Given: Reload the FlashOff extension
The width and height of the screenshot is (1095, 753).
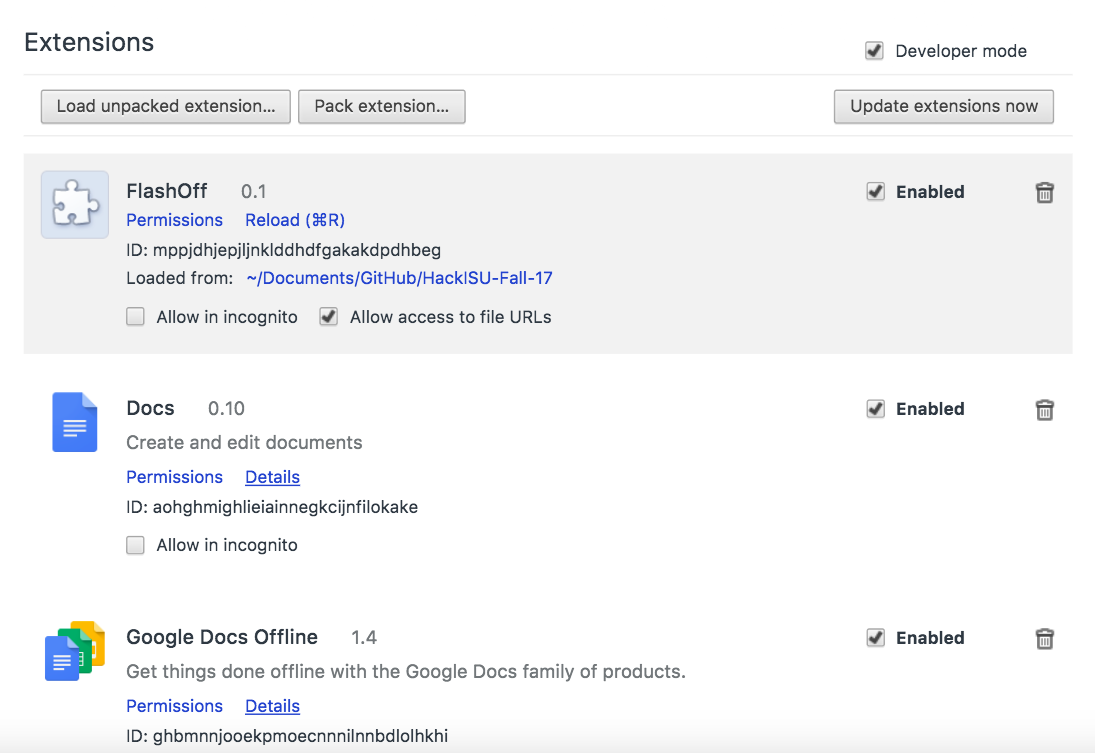Looking at the screenshot, I should pyautogui.click(x=295, y=220).
